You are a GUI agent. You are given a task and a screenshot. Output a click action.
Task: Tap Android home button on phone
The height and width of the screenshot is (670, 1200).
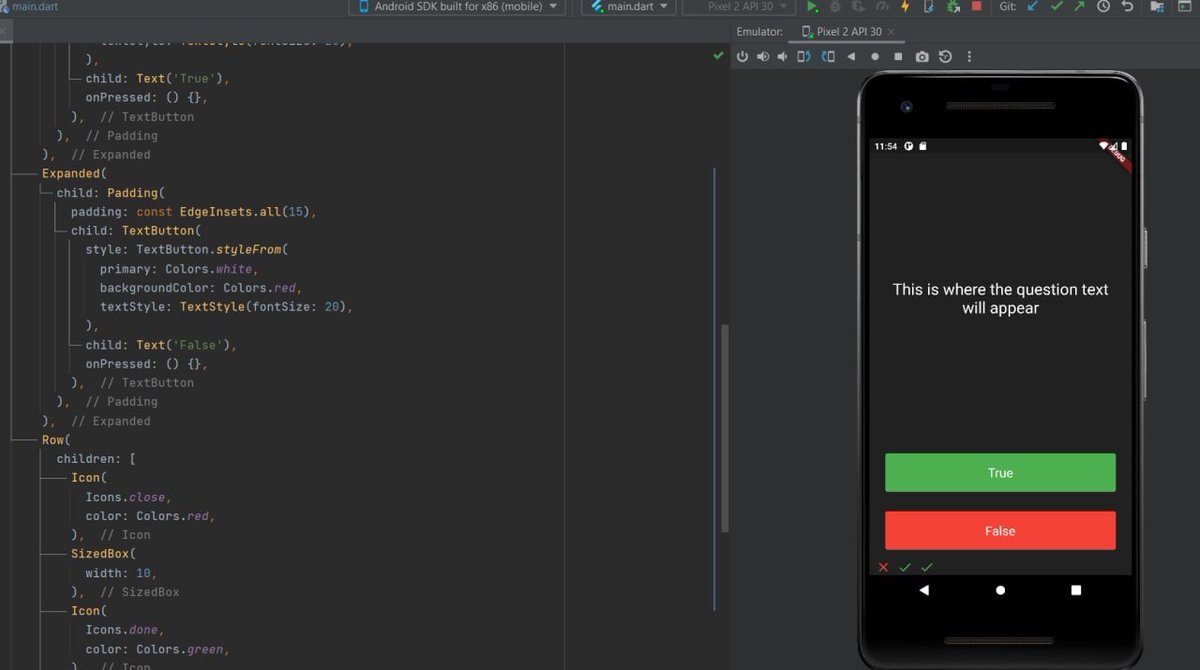pos(1000,590)
